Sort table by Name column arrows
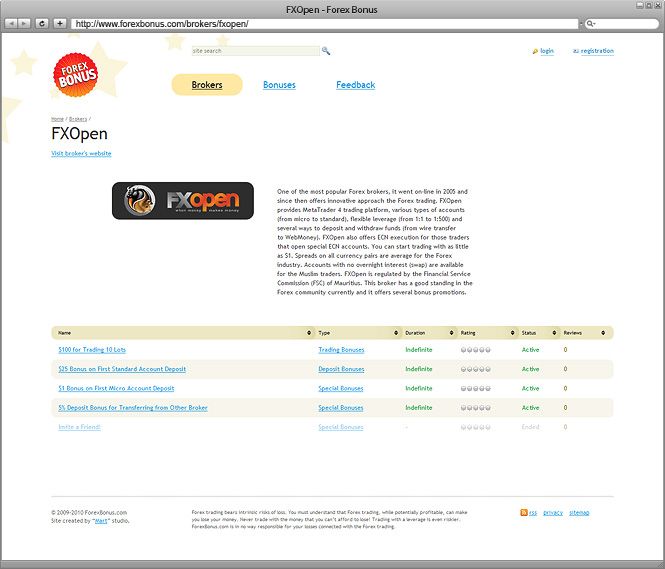665x569 pixels. [x=309, y=333]
